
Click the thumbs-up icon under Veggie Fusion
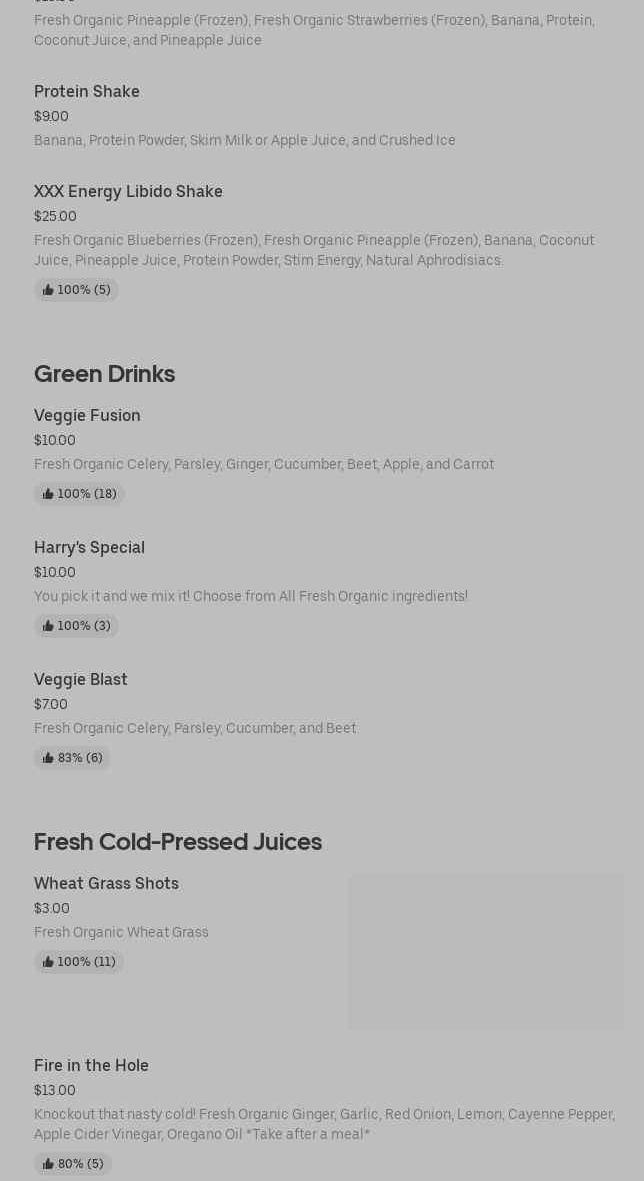coord(48,494)
